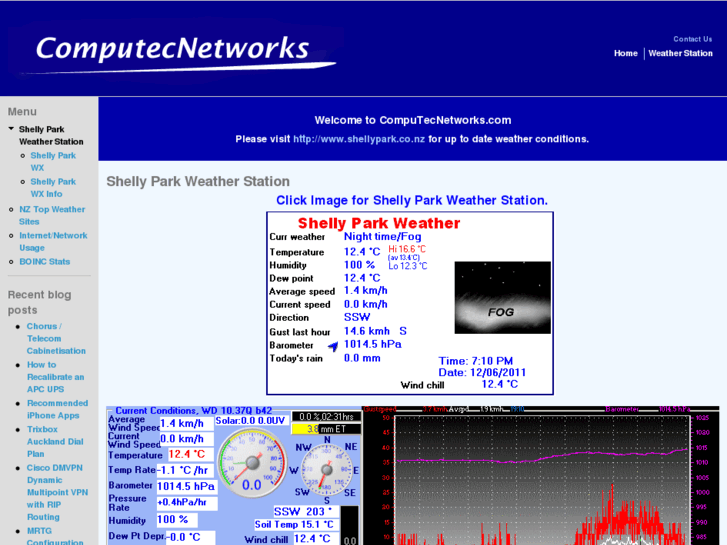The height and width of the screenshot is (545, 727).
Task: Collapse the Shelly Park Weather Station menu arrow
Action: coord(11,129)
